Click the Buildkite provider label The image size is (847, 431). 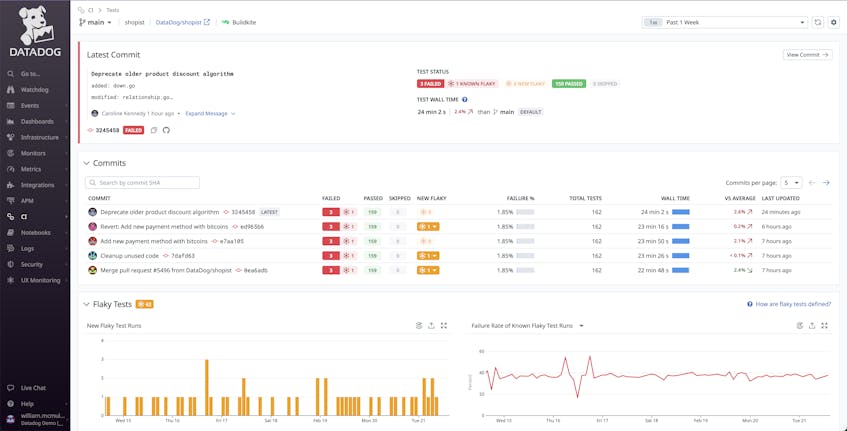point(238,23)
